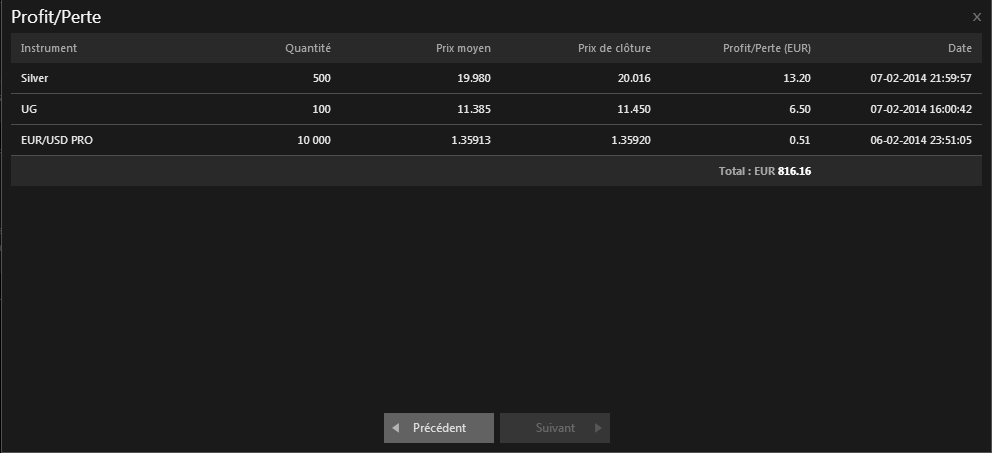Select the Silver row
992x453 pixels.
35,78
